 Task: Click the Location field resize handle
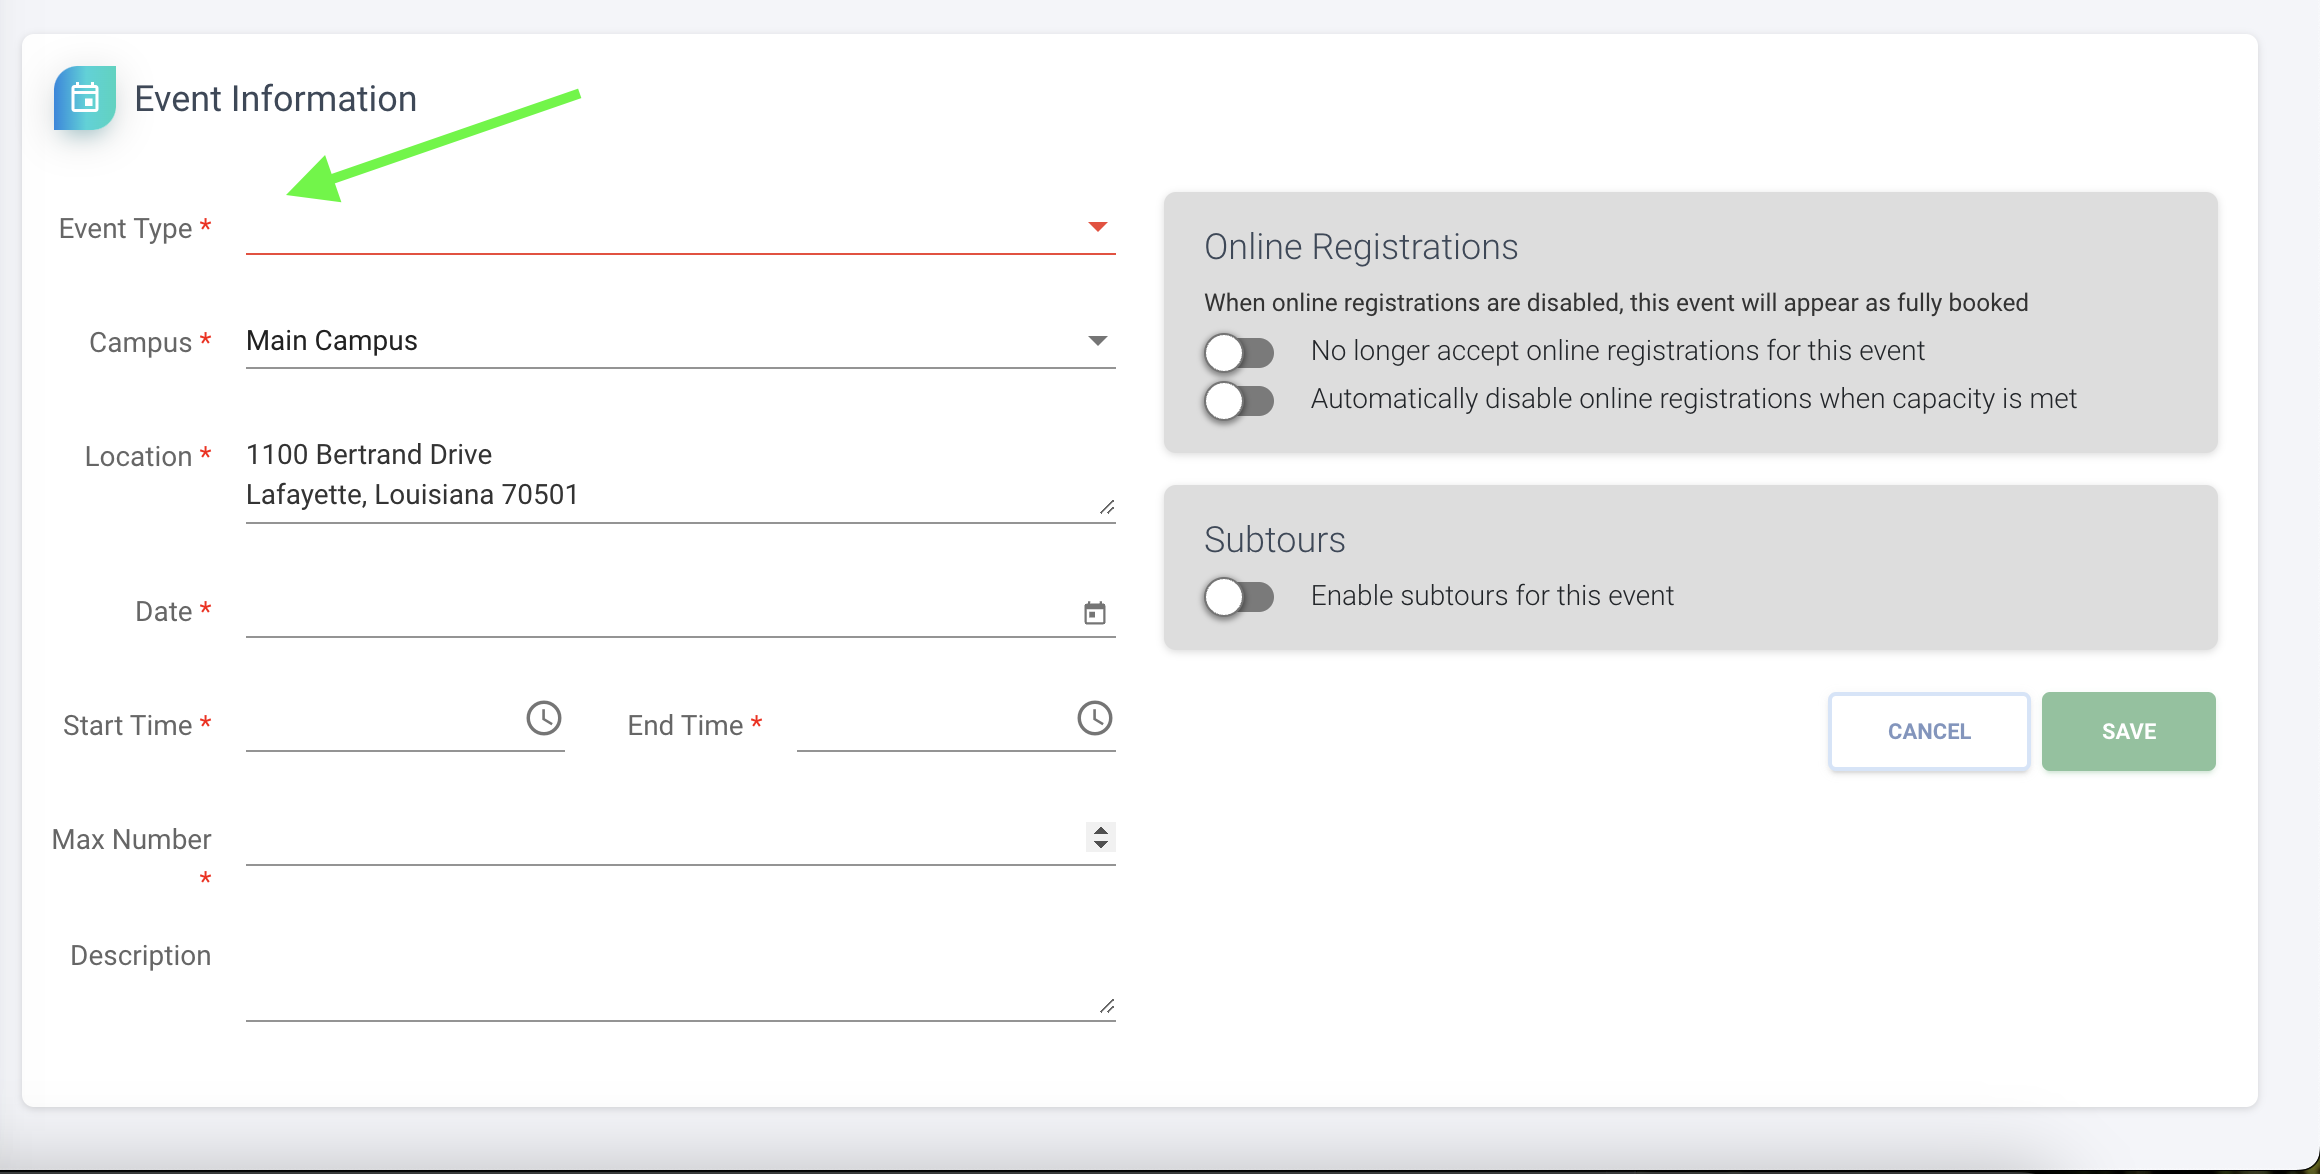pyautogui.click(x=1106, y=508)
